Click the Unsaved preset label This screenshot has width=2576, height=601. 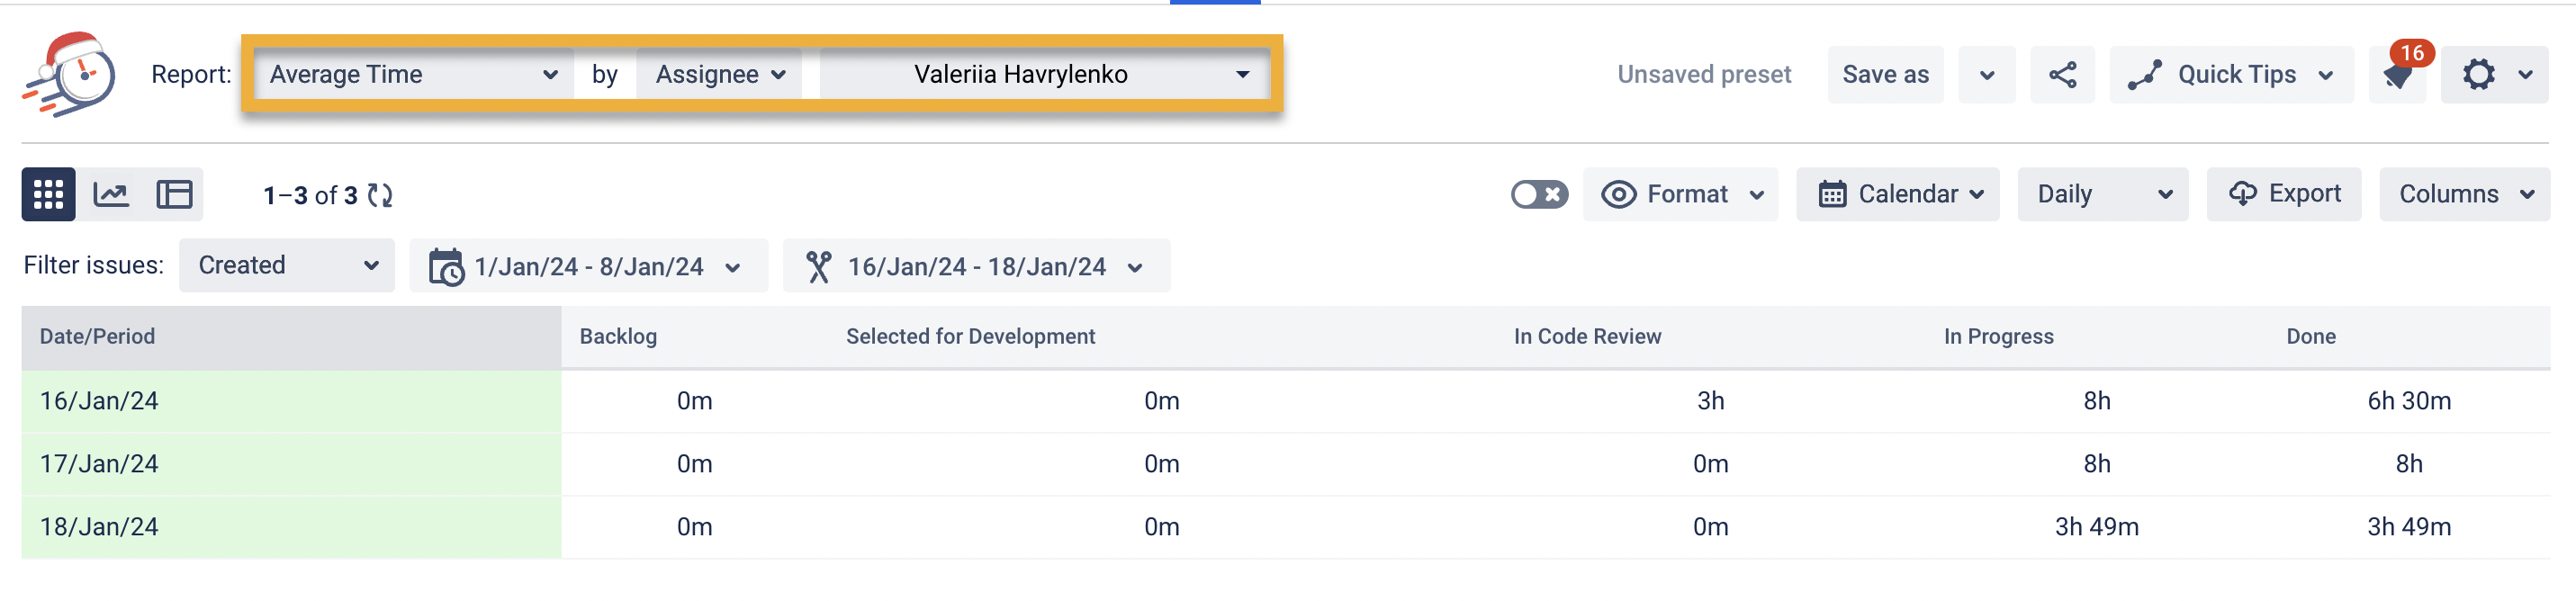(1703, 75)
